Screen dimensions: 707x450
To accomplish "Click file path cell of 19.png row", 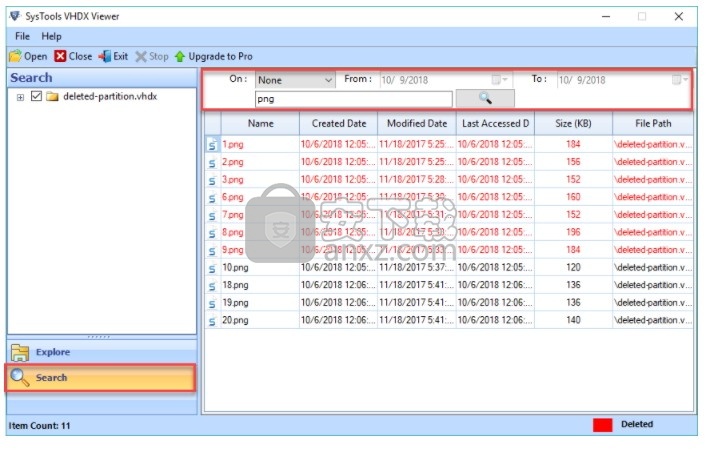I will pyautogui.click(x=652, y=303).
